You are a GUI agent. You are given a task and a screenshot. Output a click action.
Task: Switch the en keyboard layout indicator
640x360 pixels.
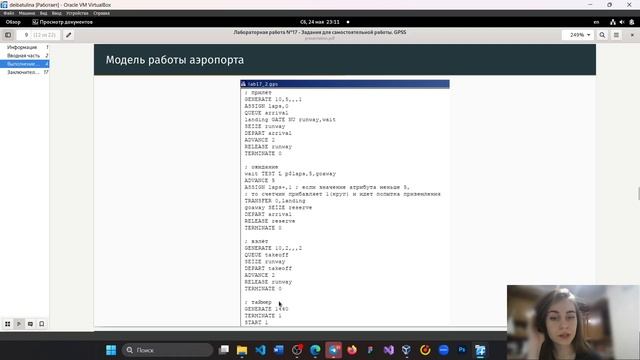point(596,22)
